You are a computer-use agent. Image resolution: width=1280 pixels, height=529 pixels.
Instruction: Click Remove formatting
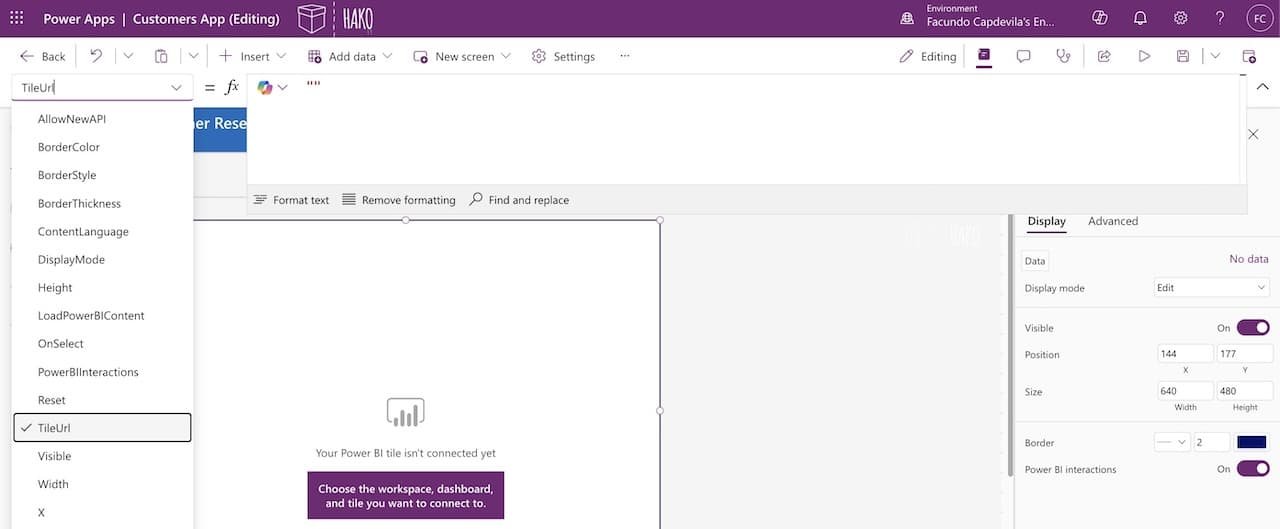(399, 200)
